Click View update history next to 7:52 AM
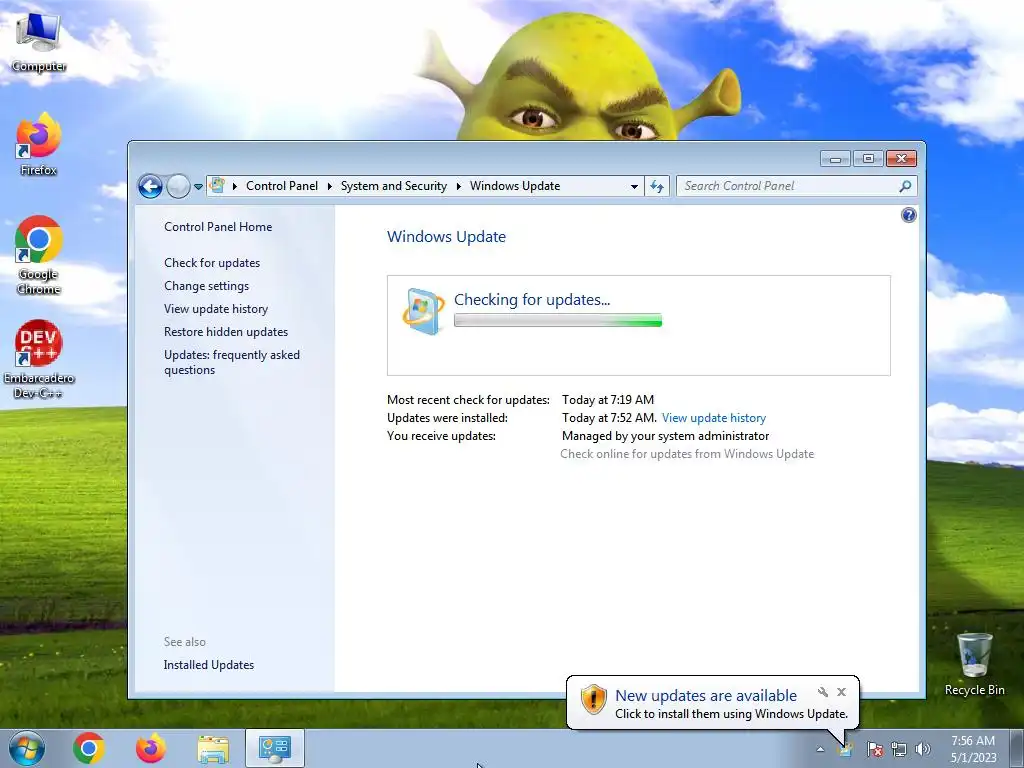The height and width of the screenshot is (768, 1024). [x=714, y=418]
